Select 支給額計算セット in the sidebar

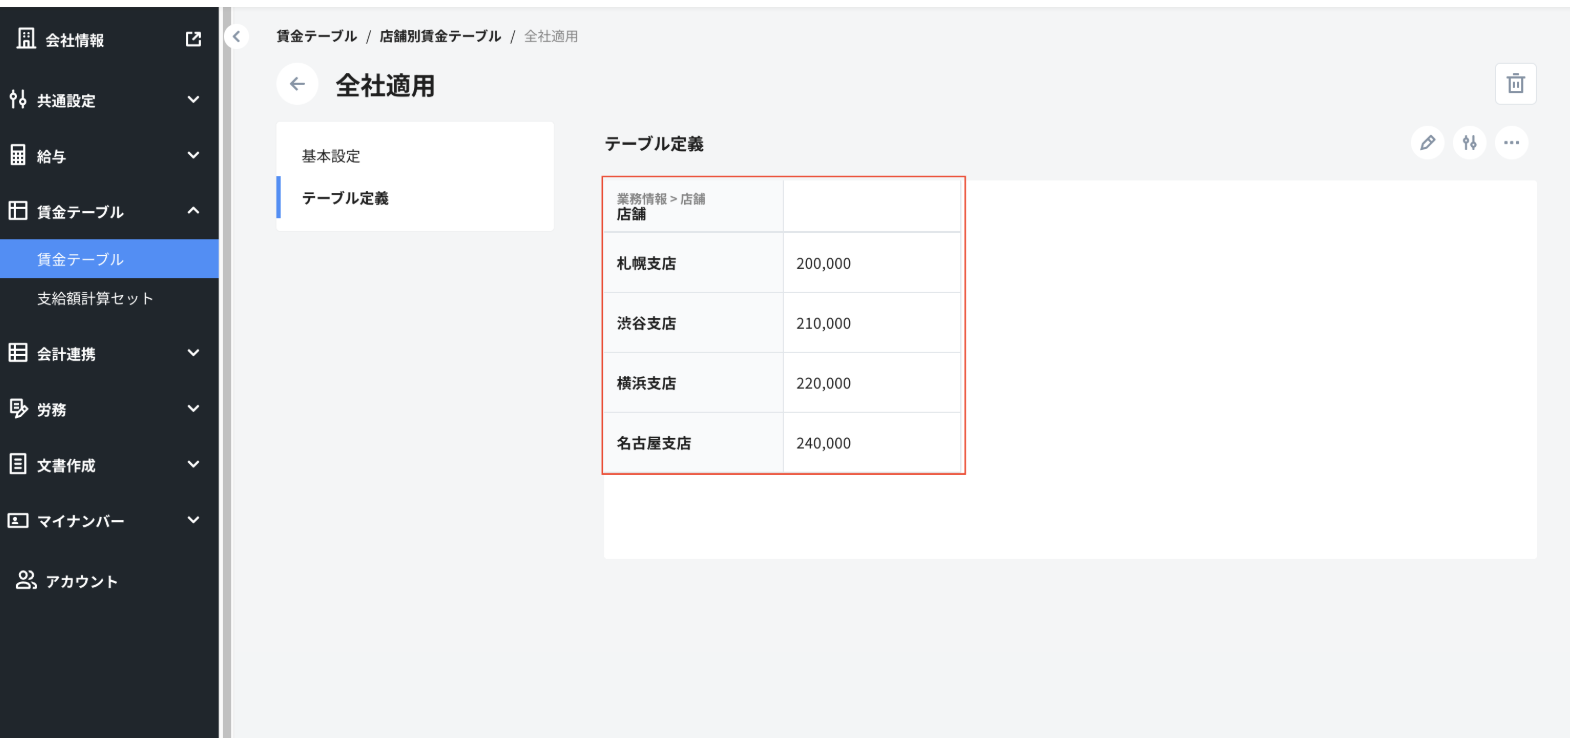pos(95,298)
